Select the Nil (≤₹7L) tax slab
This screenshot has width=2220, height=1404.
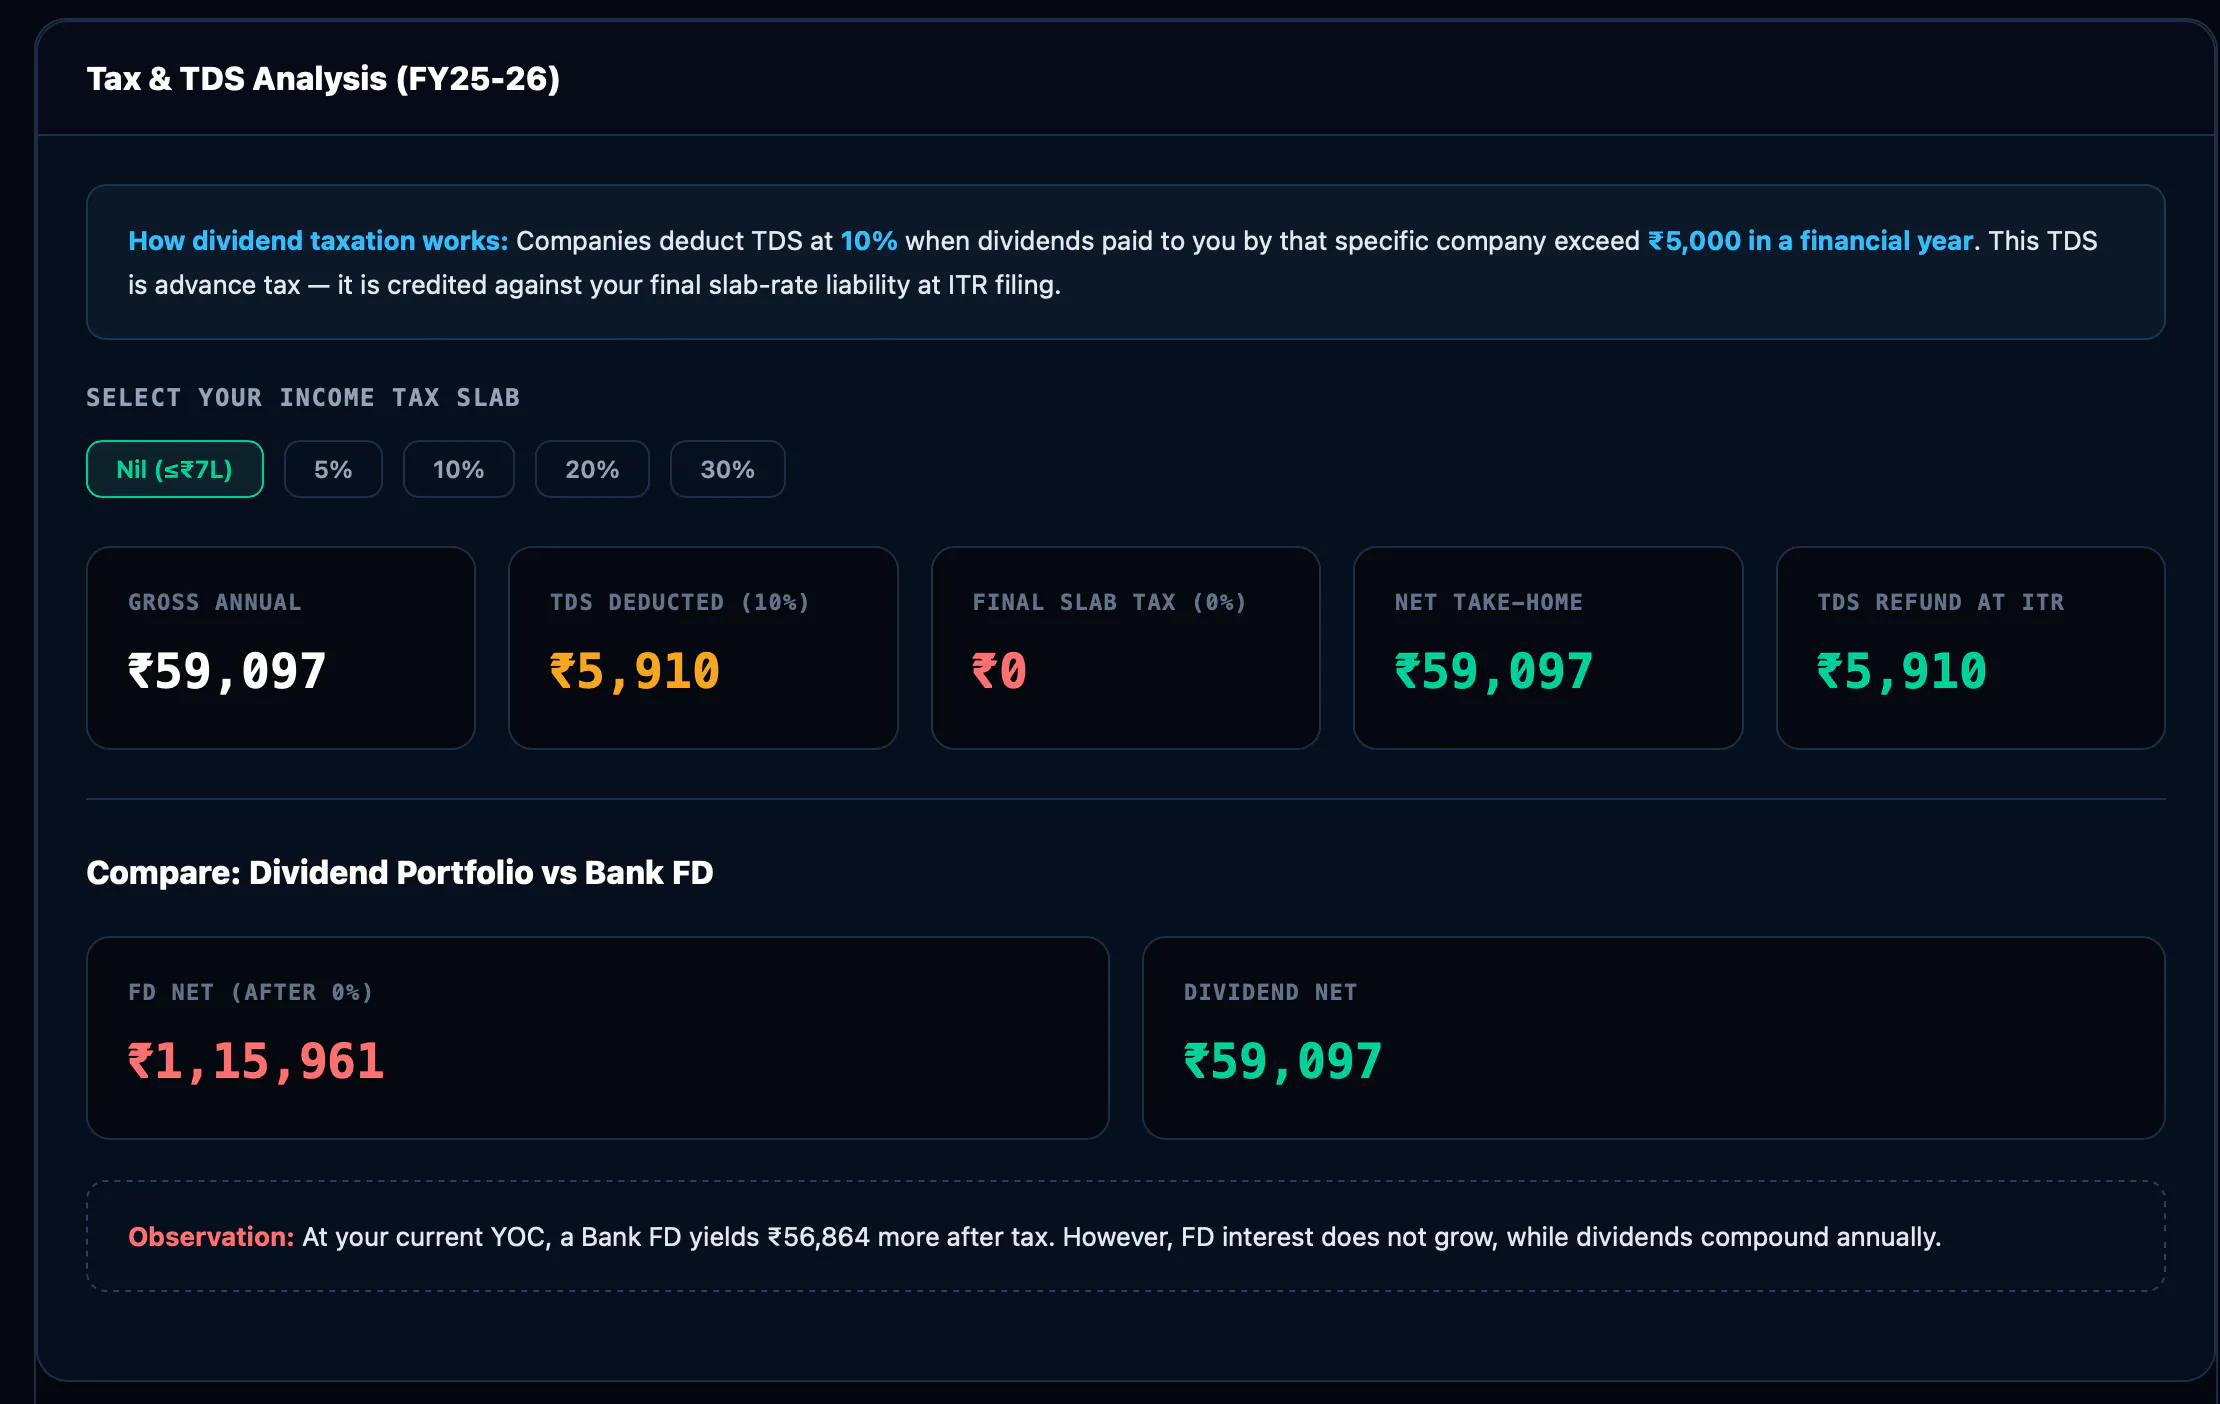click(175, 469)
